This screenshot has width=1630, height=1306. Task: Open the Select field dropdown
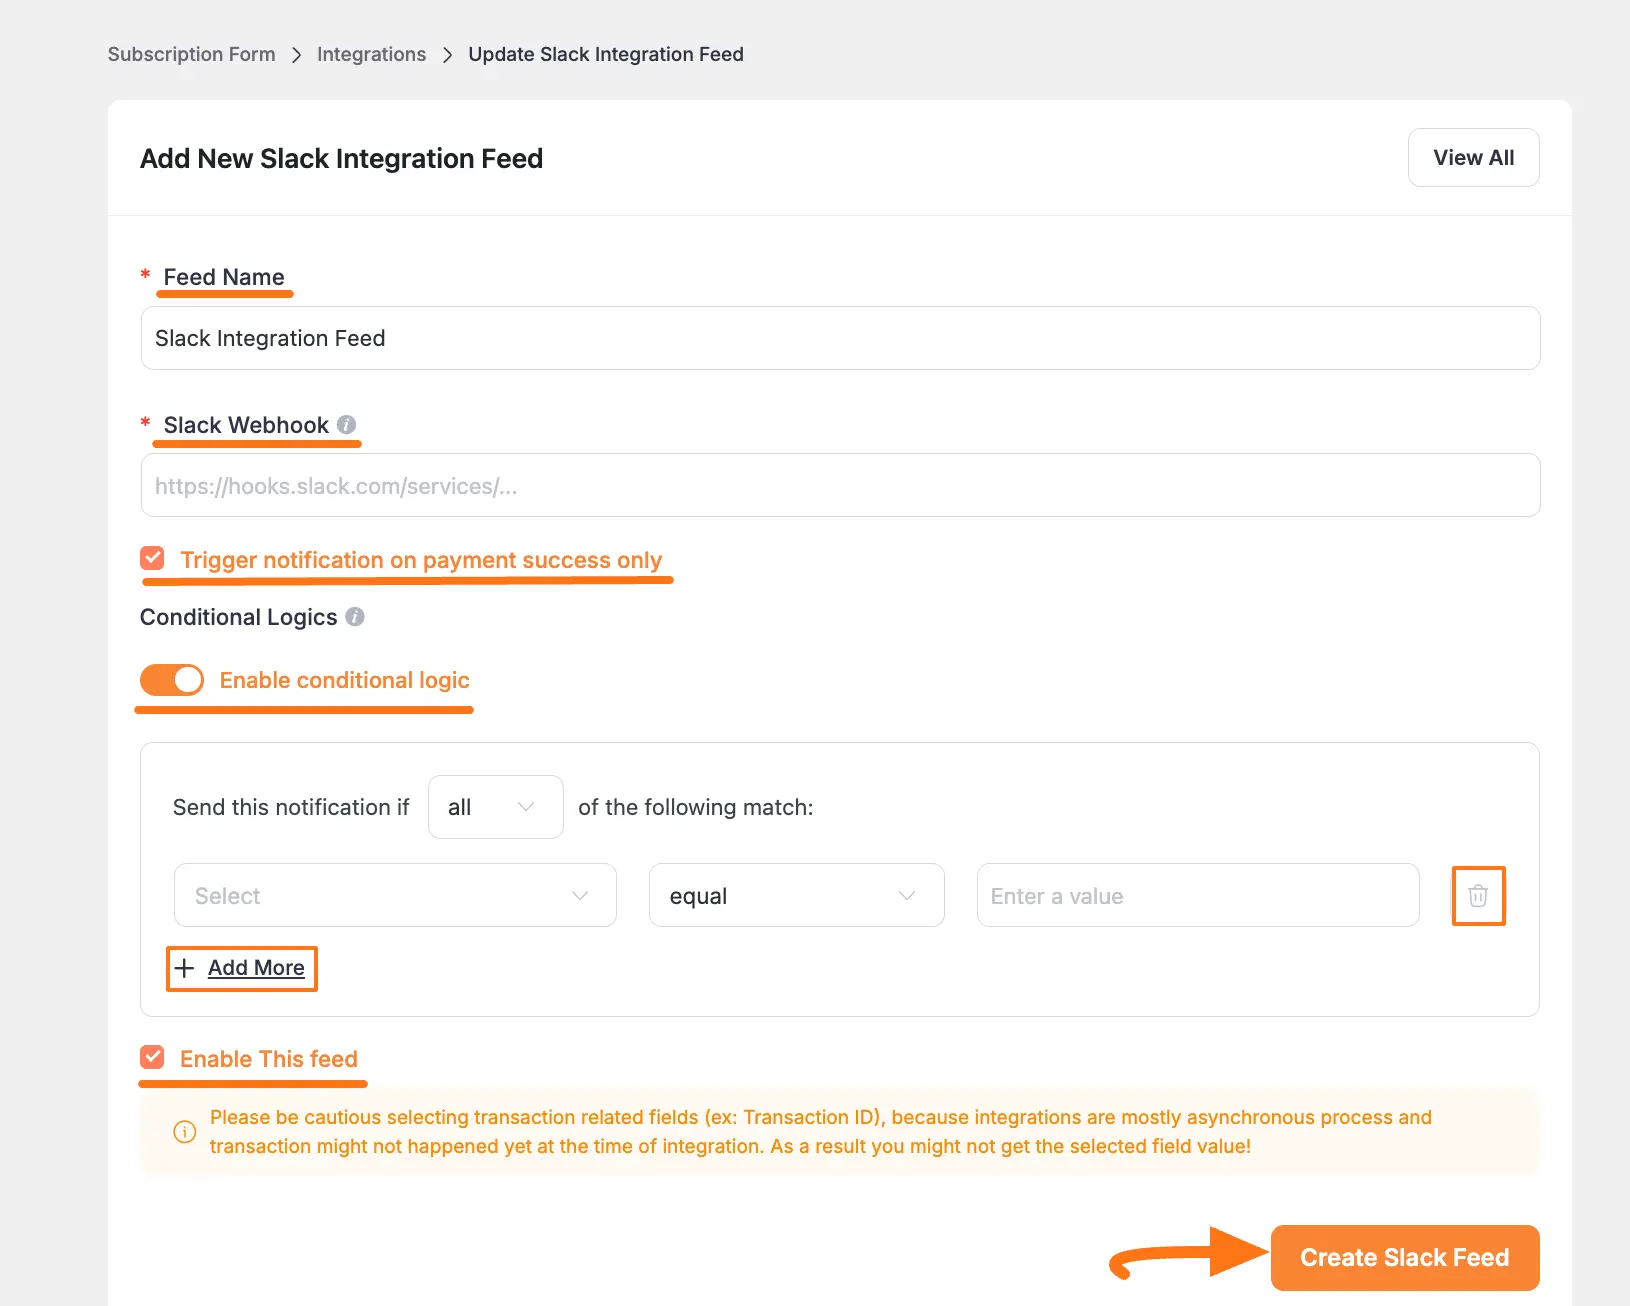[395, 896]
